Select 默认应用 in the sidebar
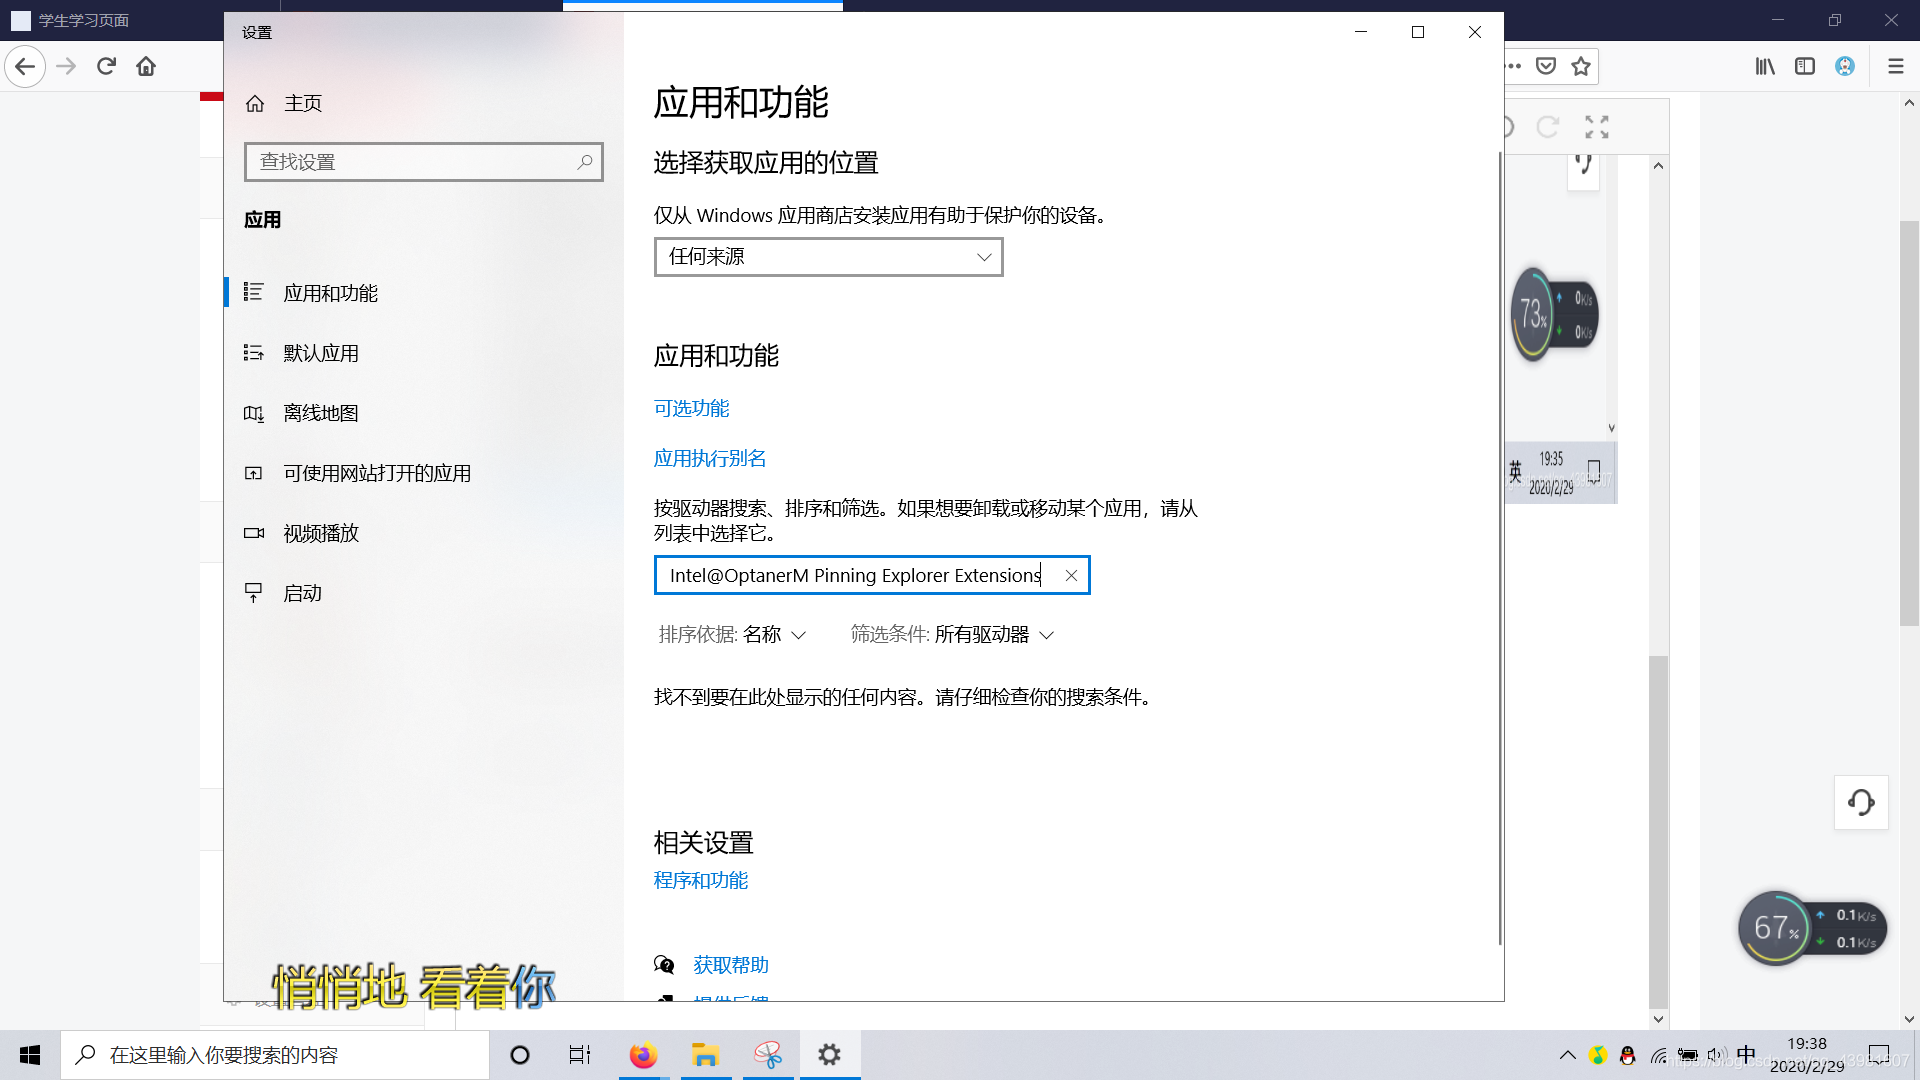The width and height of the screenshot is (1920, 1080). 320,353
